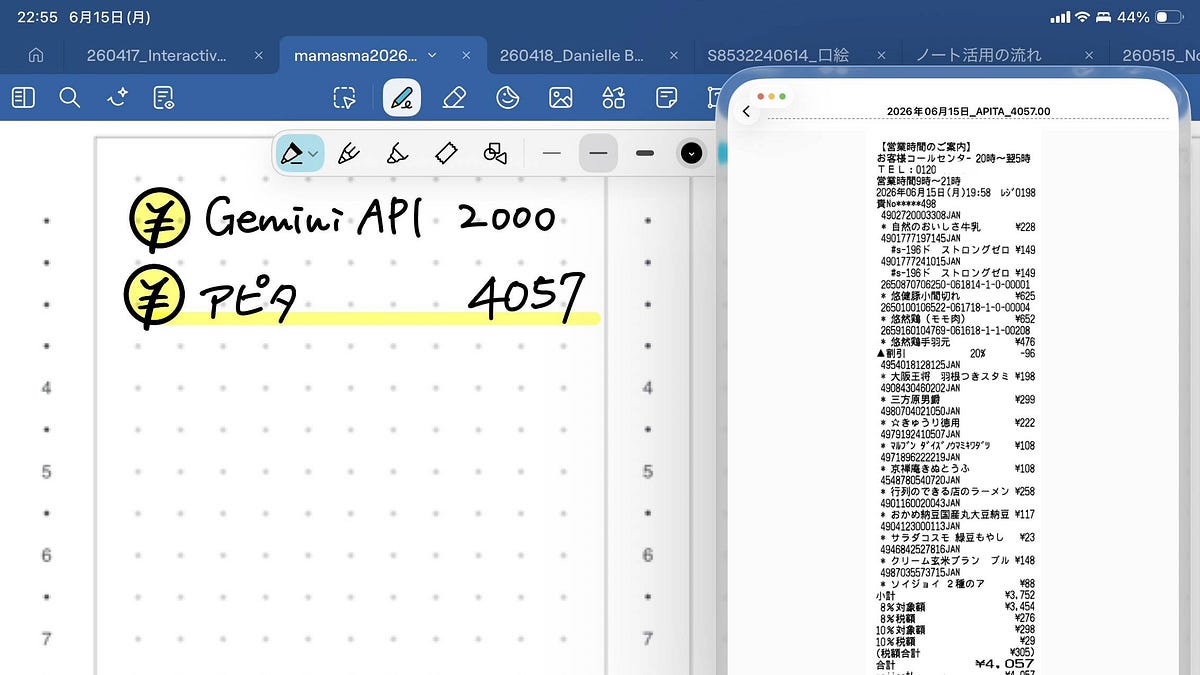The width and height of the screenshot is (1200, 675).
Task: Click the receipt line '自然のおいしさ牛乳'
Action: pos(956,227)
